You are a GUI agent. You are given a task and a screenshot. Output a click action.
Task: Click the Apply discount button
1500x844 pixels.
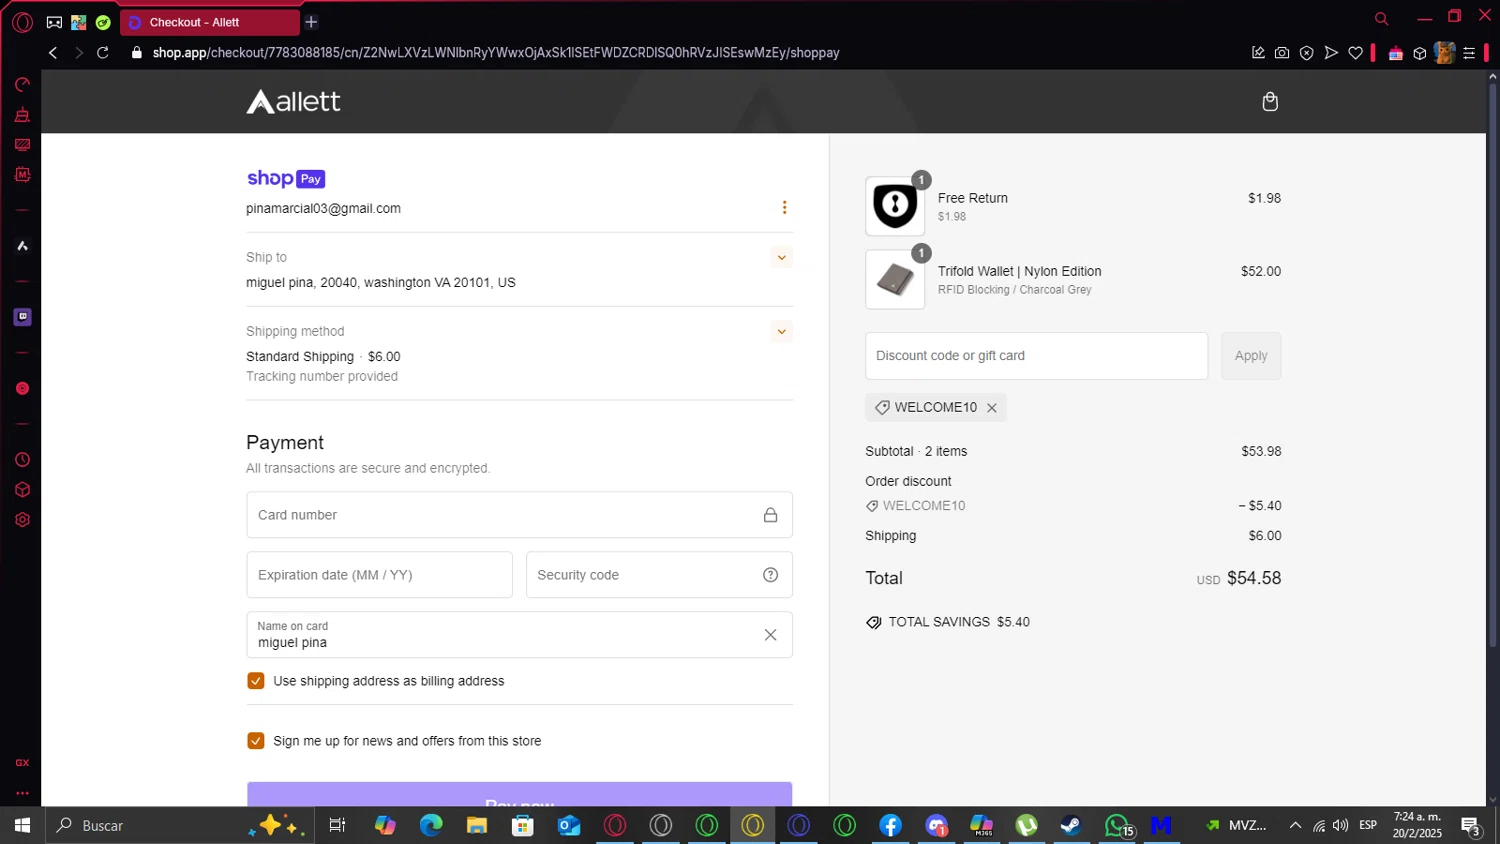1251,356
